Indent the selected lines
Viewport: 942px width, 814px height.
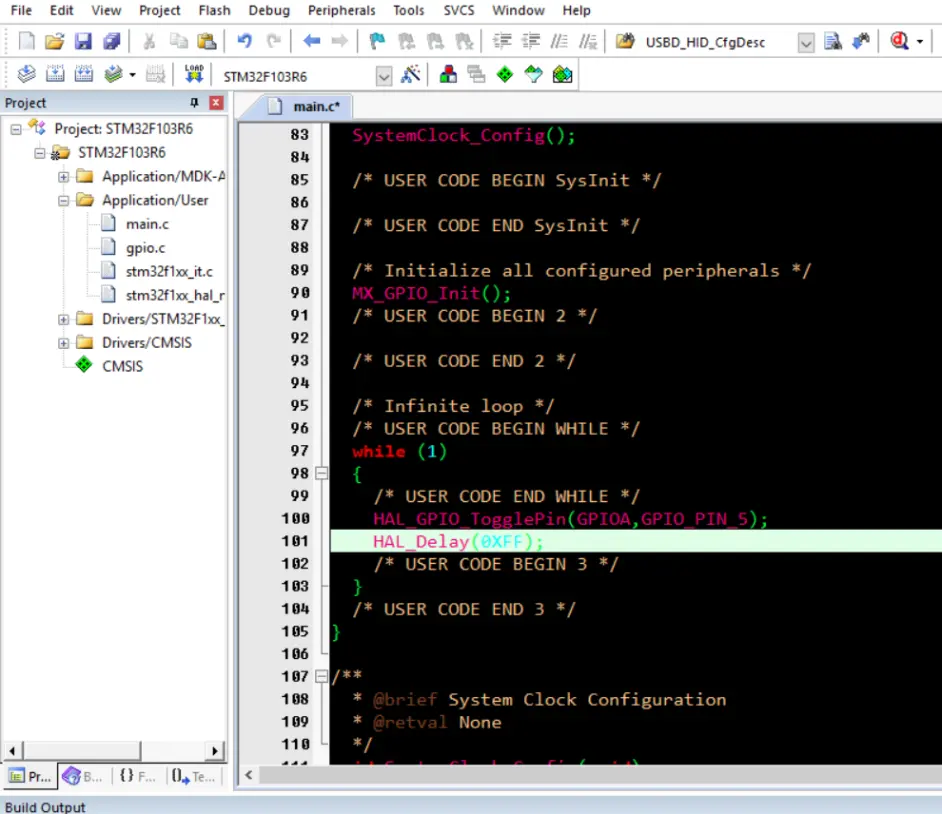coord(502,41)
